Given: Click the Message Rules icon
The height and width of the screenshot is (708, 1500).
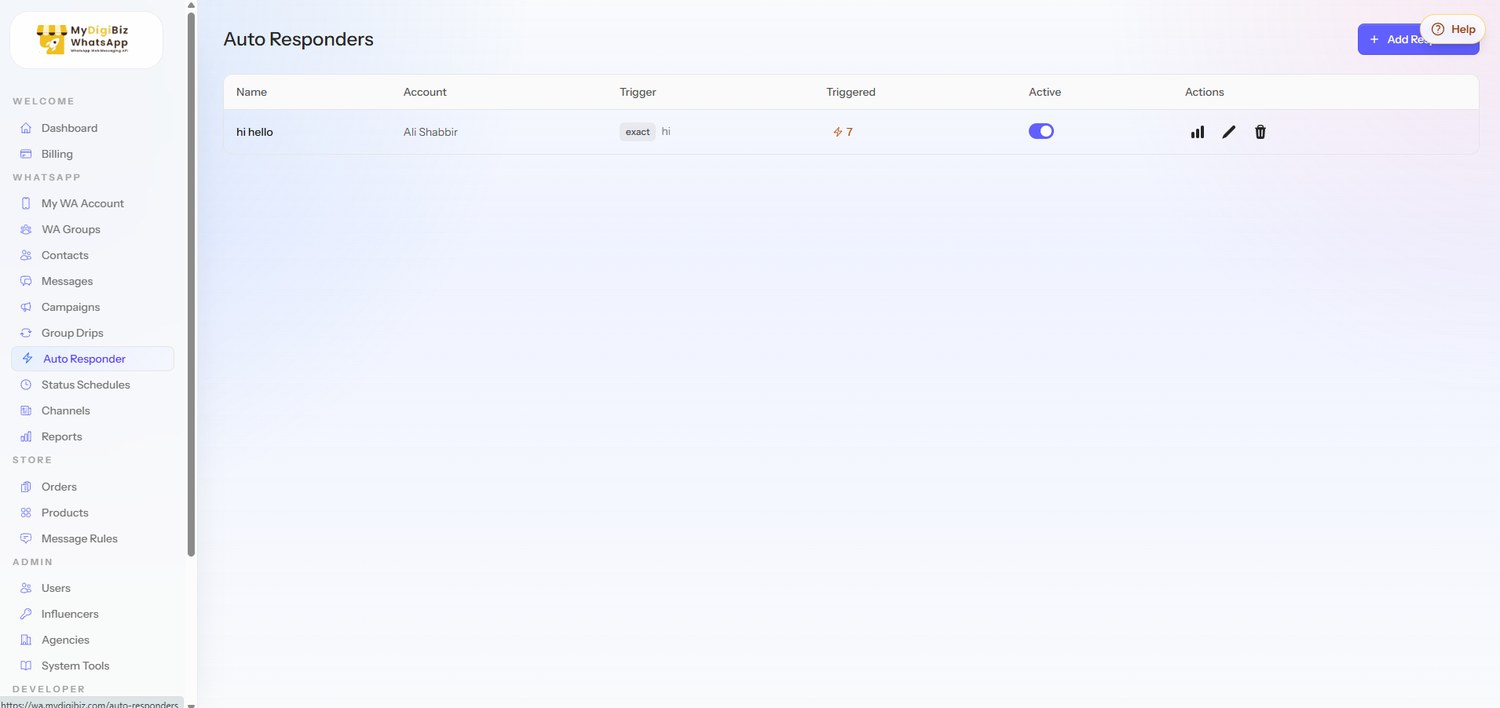Looking at the screenshot, I should pyautogui.click(x=26, y=539).
